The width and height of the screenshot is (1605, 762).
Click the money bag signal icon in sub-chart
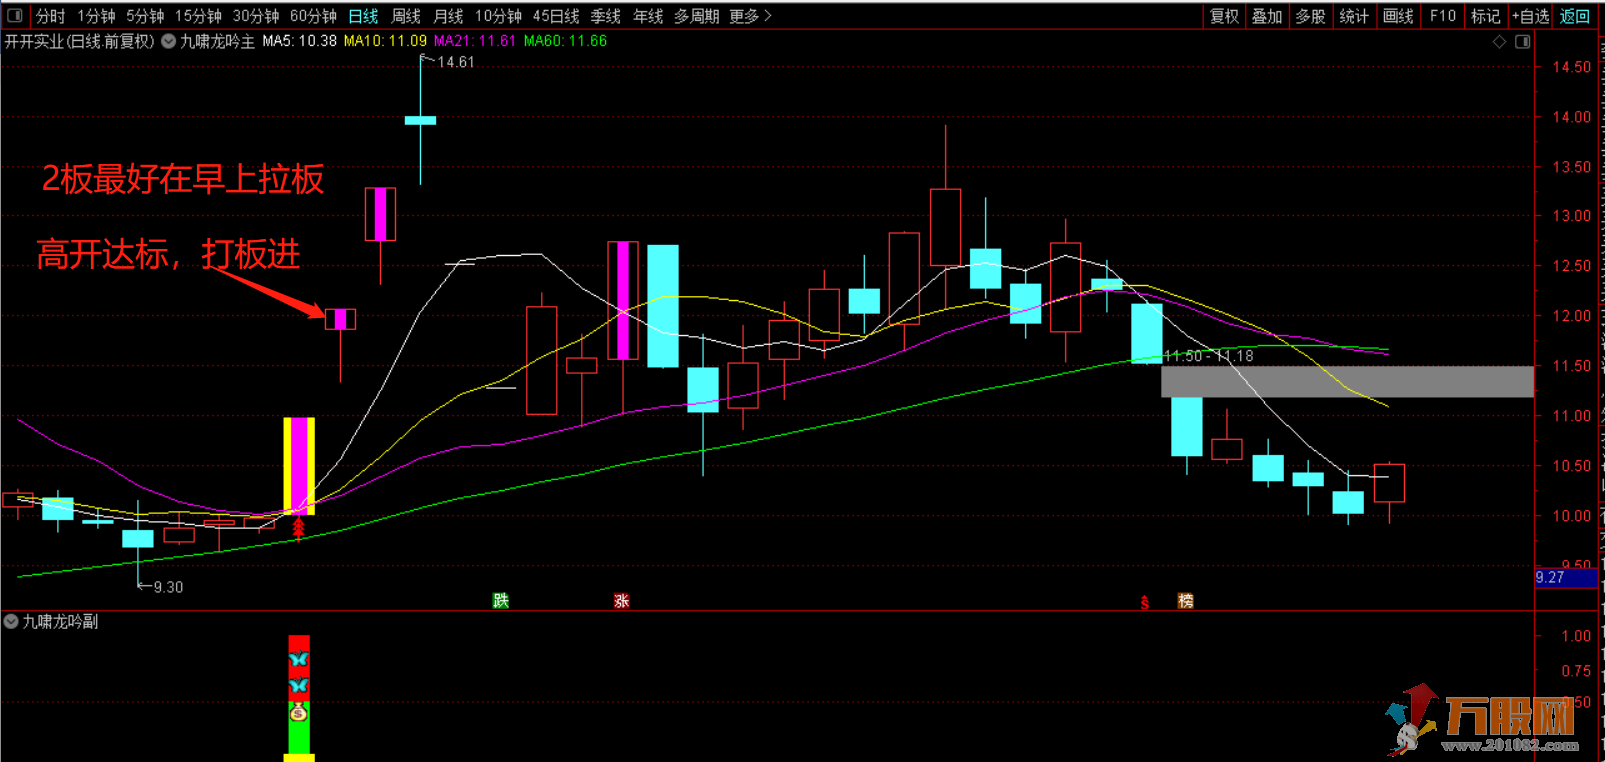coord(299,713)
